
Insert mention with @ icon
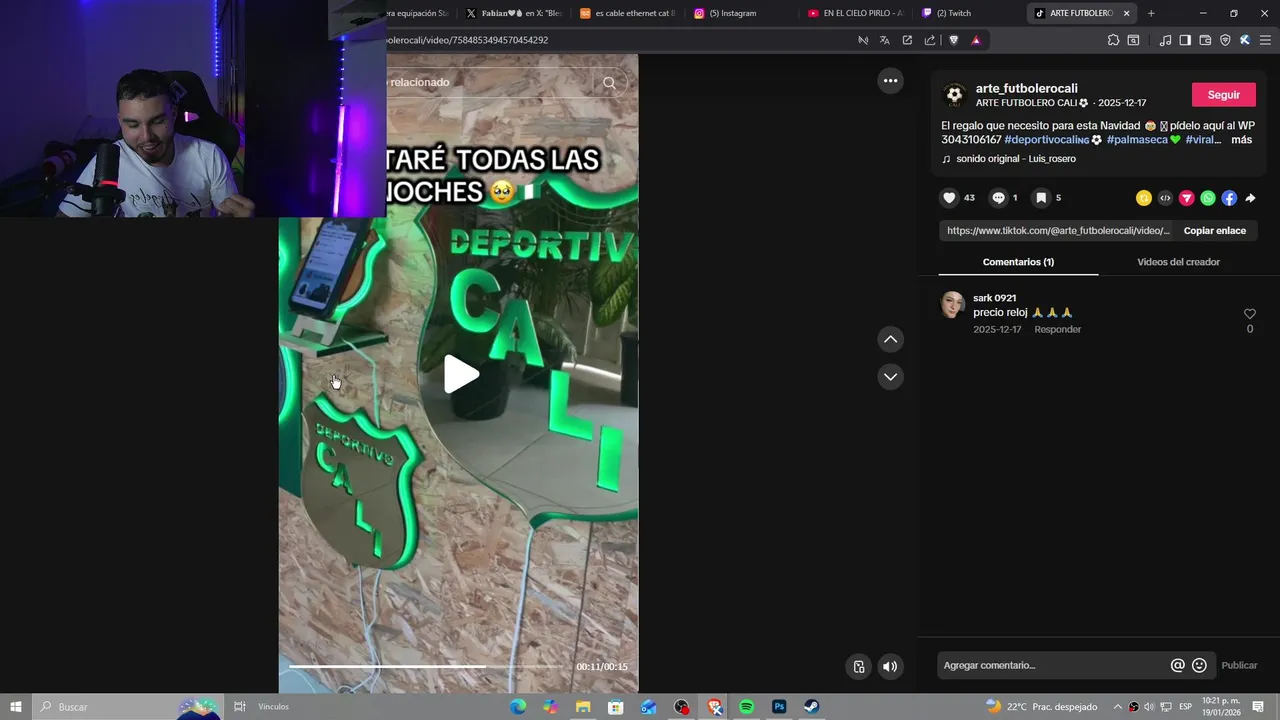click(1178, 665)
